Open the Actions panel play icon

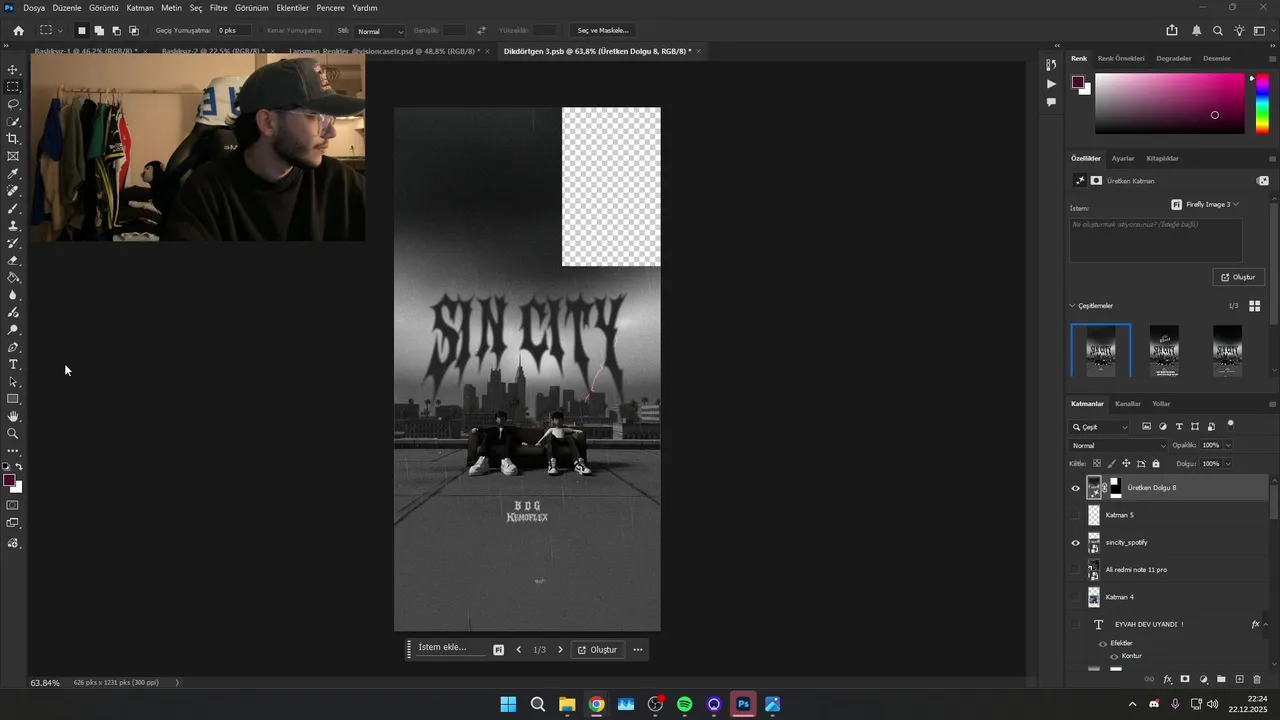pyautogui.click(x=1051, y=84)
